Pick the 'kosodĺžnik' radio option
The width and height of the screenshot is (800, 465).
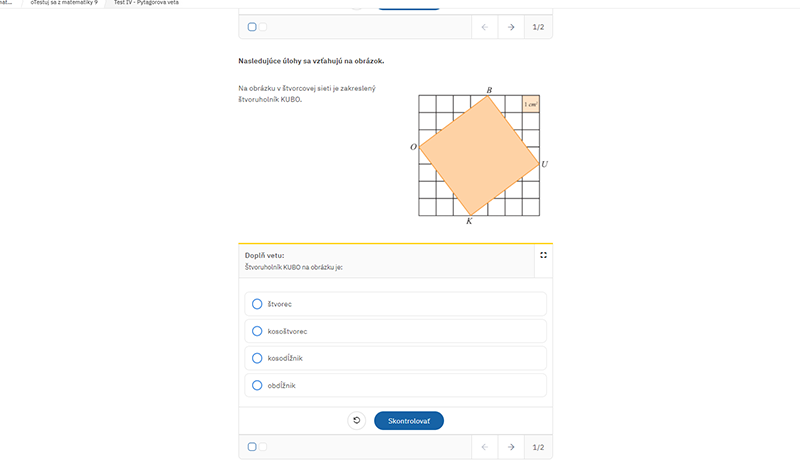(x=395, y=358)
